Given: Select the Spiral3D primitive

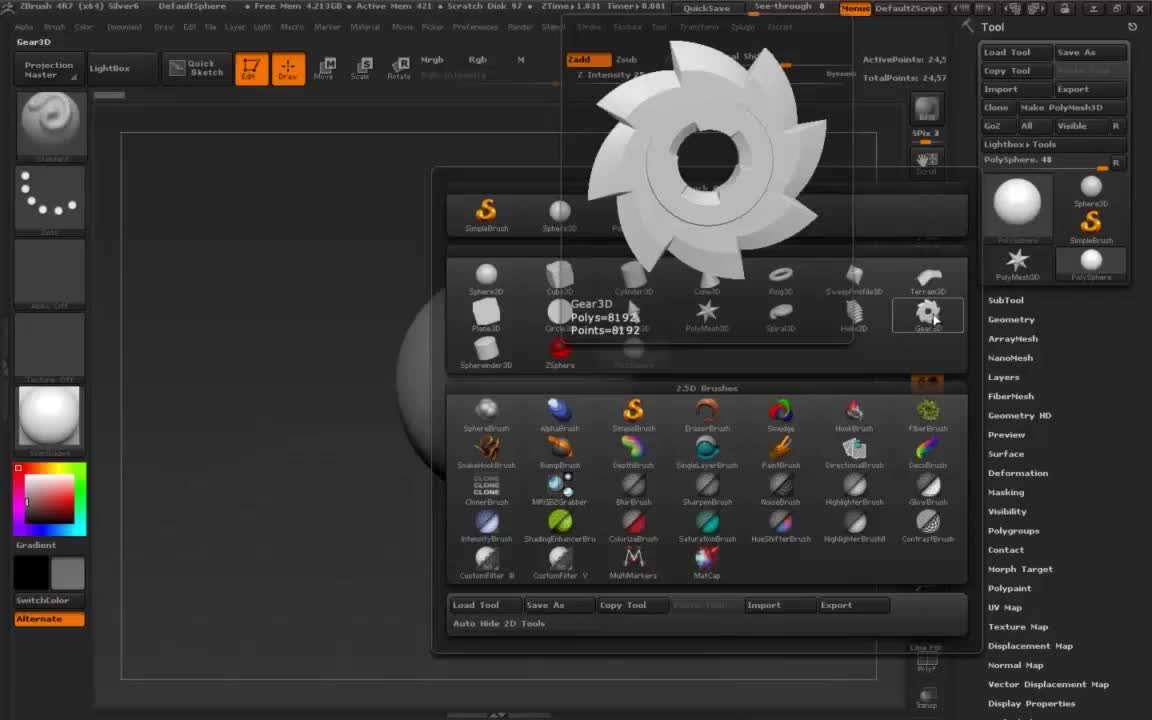Looking at the screenshot, I should 780,316.
